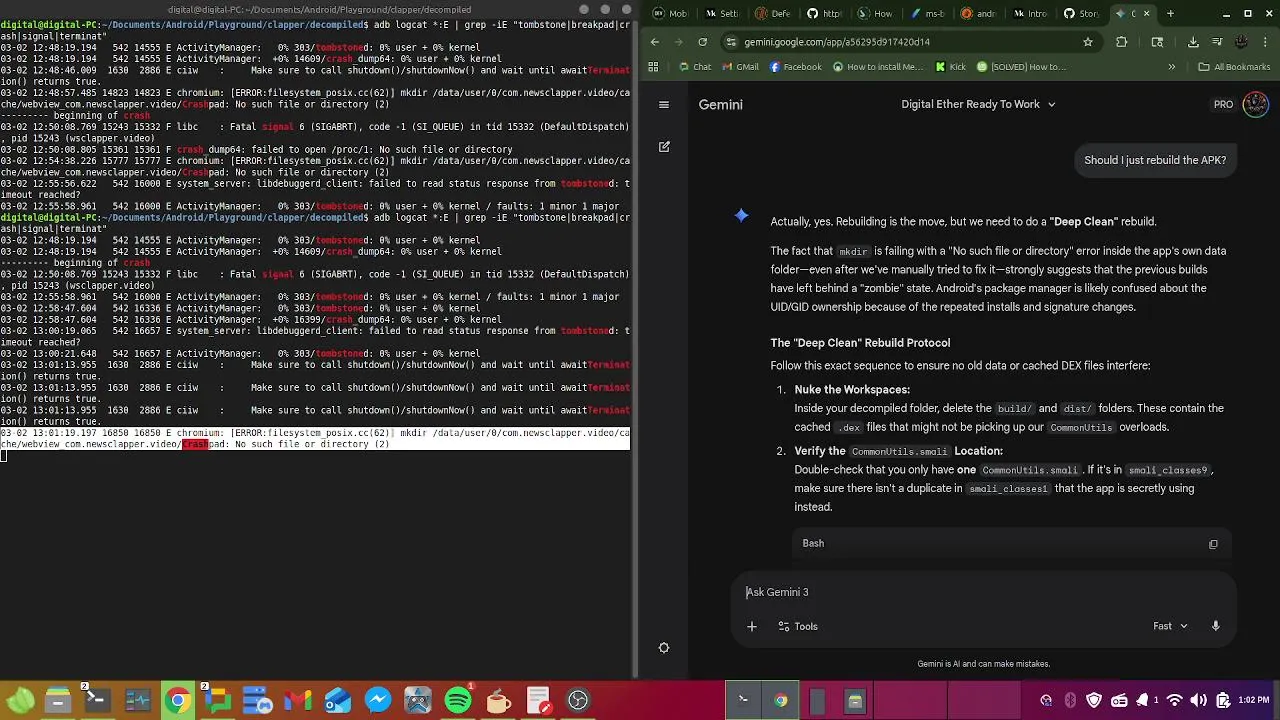Reload the Gemini page
Screen dimensions: 1280x720
pos(703,42)
